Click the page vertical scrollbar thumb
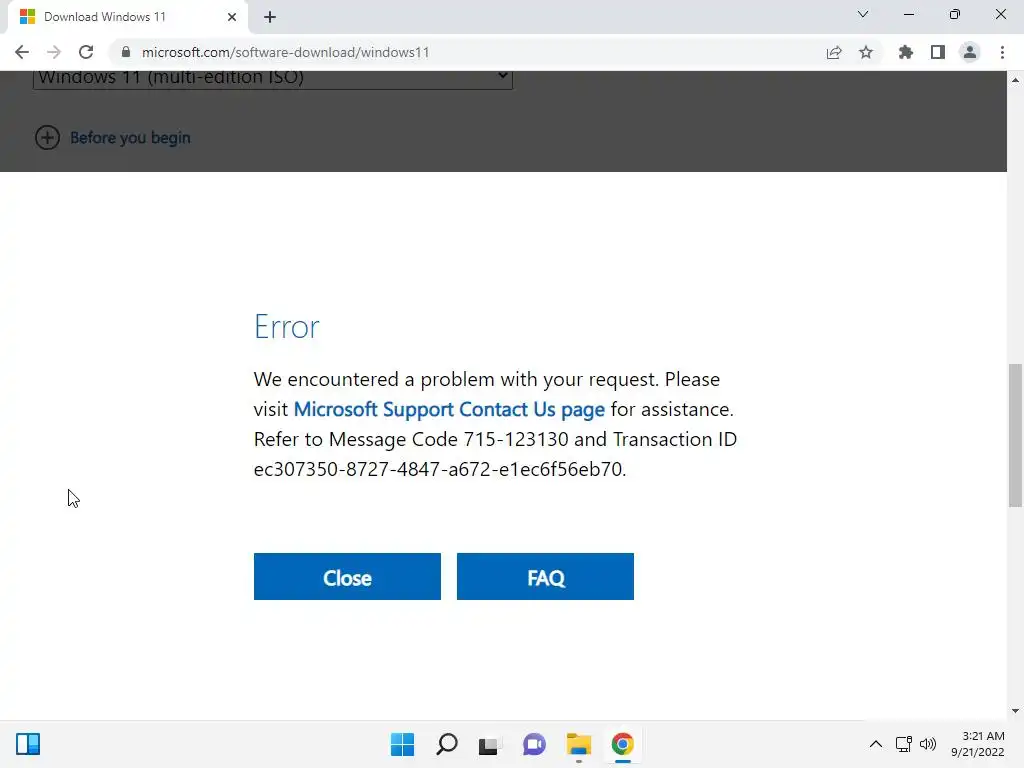This screenshot has width=1024, height=768. pyautogui.click(x=1015, y=435)
